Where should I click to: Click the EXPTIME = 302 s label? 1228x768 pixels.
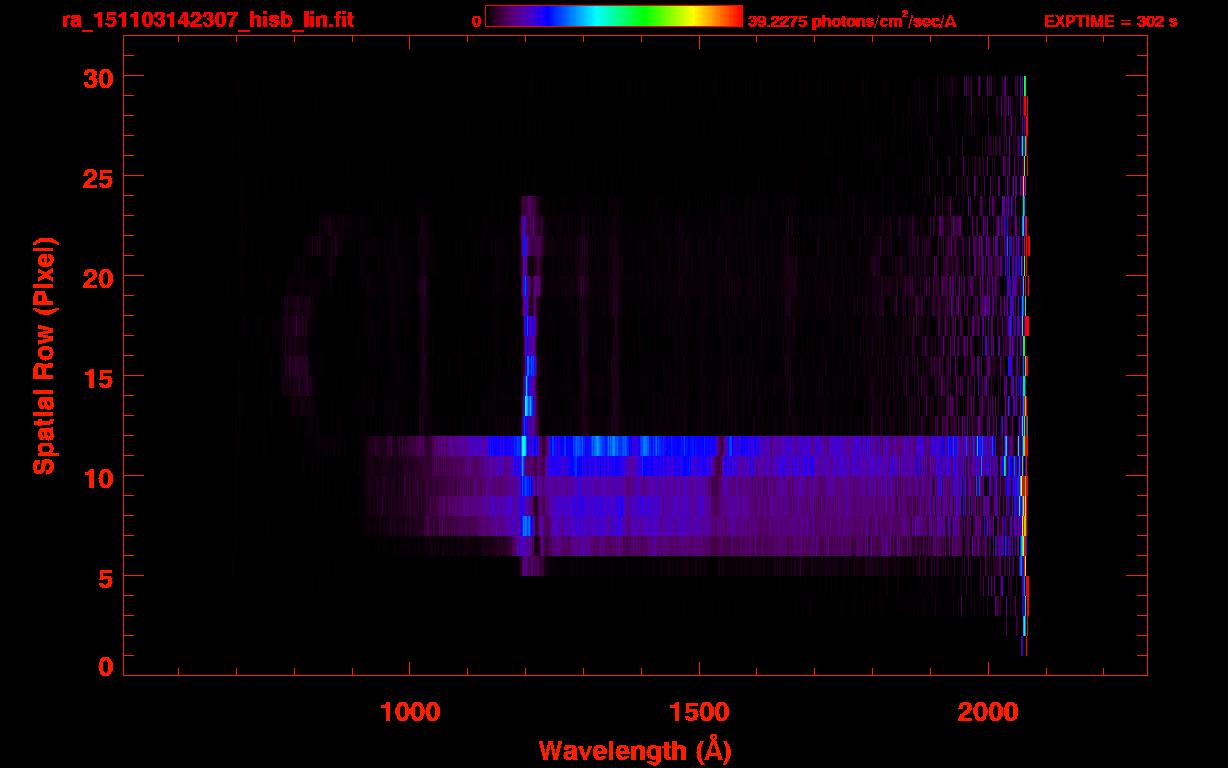pos(1110,21)
